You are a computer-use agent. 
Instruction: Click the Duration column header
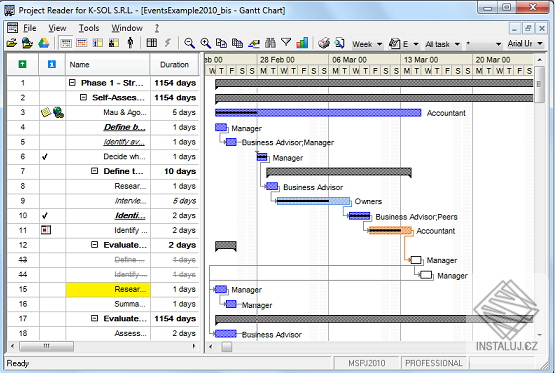coord(174,65)
